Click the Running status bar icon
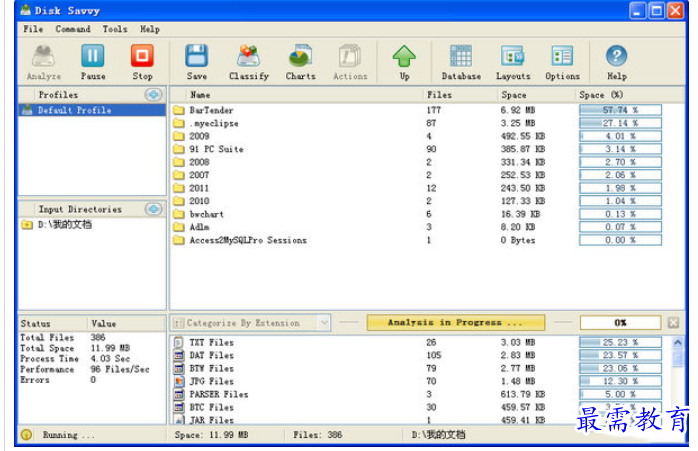698x451 pixels. 26,435
